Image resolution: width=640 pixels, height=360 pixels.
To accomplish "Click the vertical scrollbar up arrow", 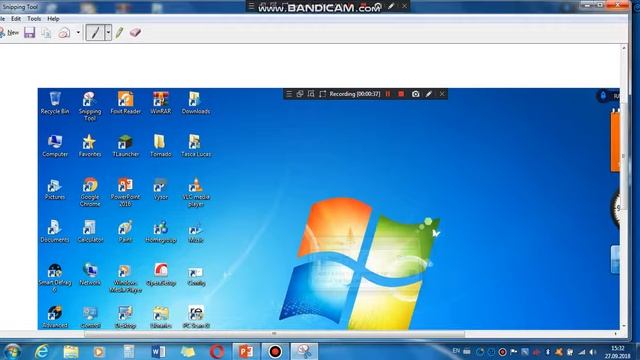I will [624, 48].
